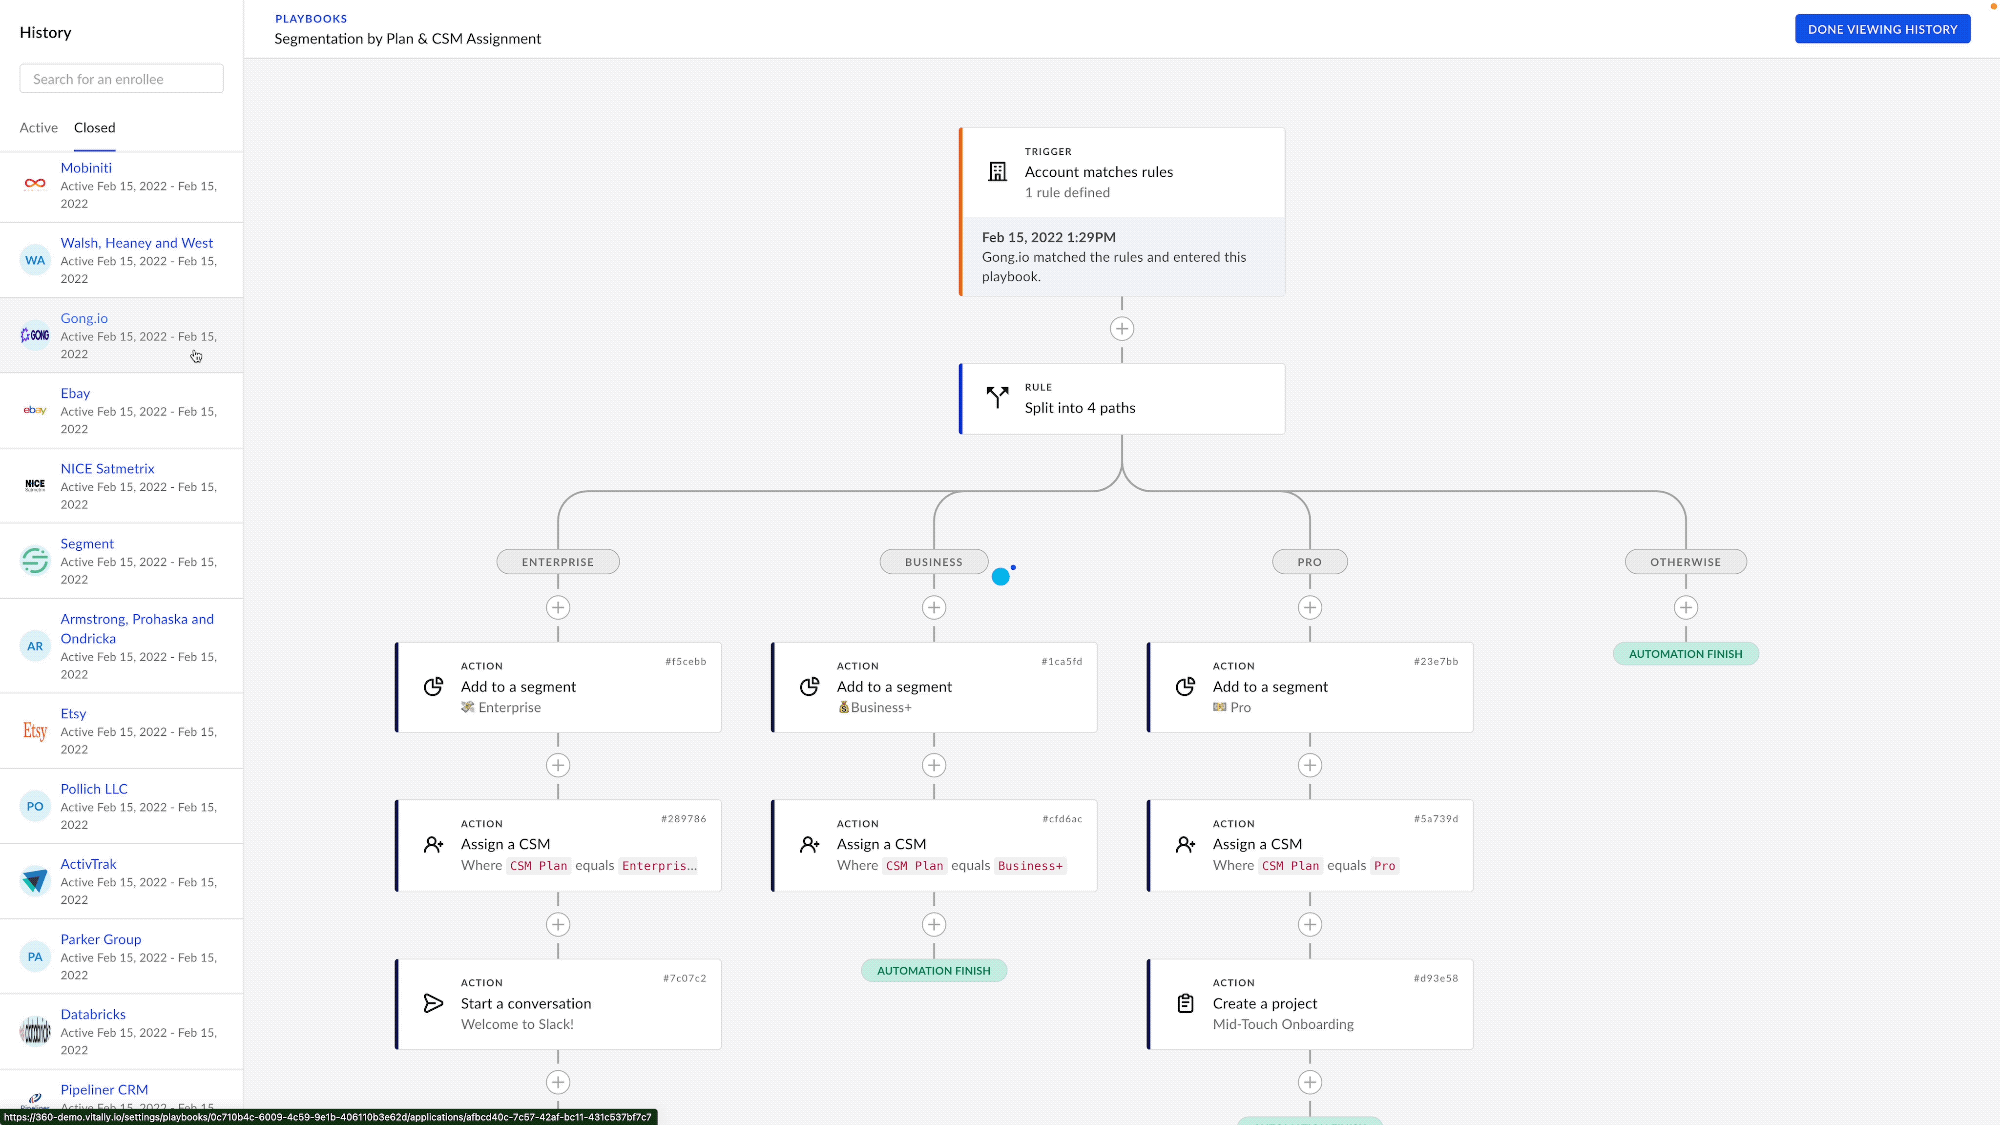Click the building icon in the Trigger card
This screenshot has height=1125, width=2000.
click(x=997, y=172)
